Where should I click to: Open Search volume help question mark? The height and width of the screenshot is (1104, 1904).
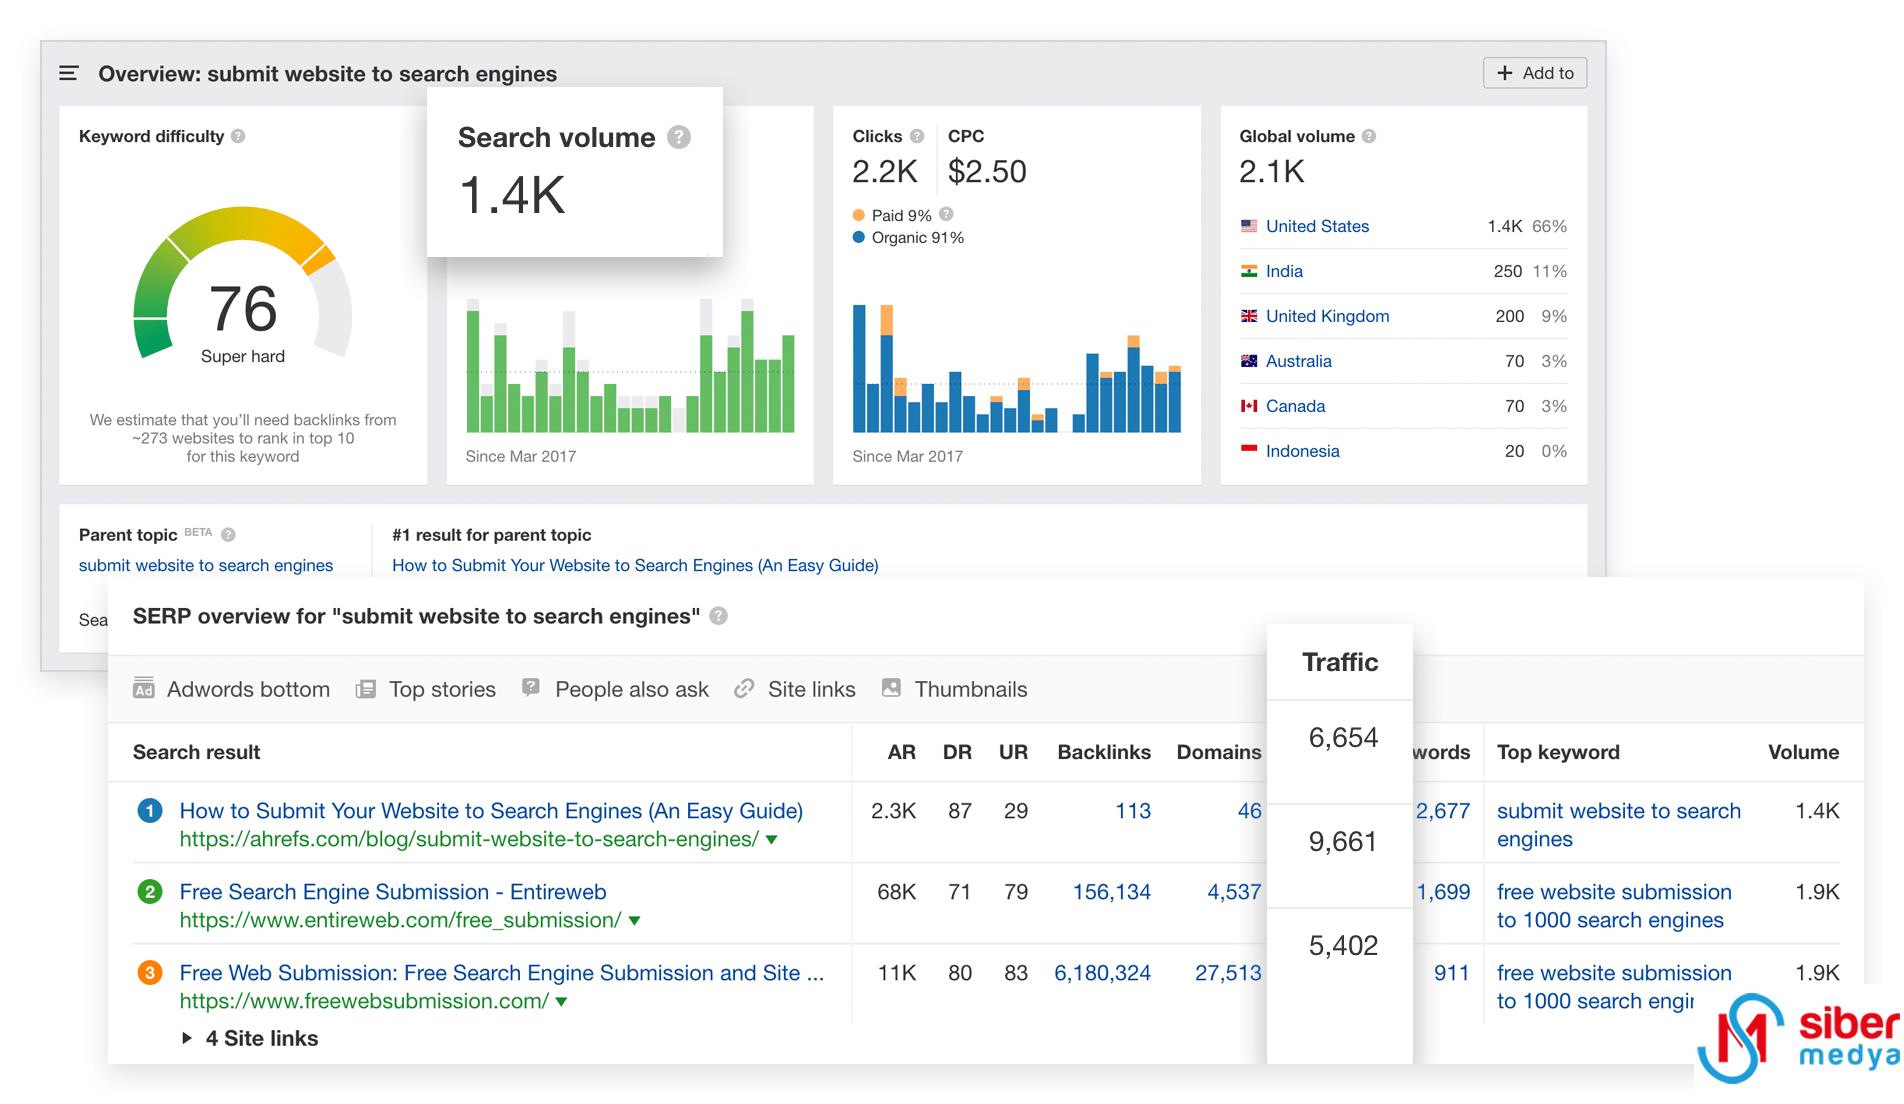pyautogui.click(x=679, y=137)
